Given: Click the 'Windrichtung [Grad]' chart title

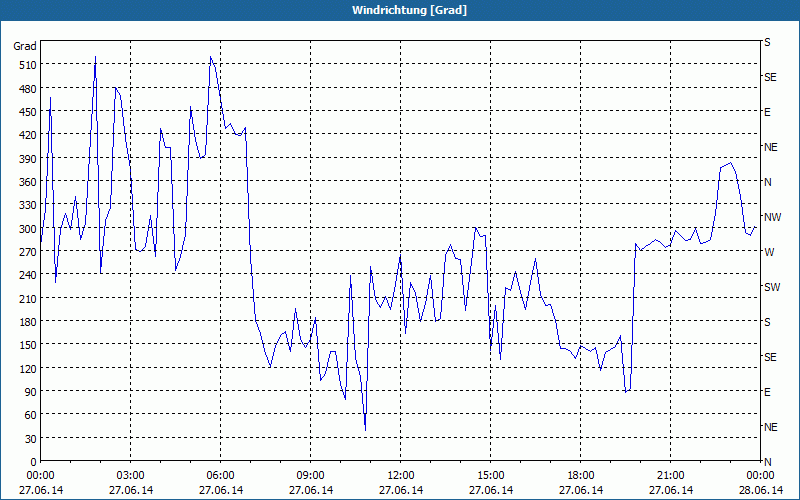Looking at the screenshot, I should [409, 10].
